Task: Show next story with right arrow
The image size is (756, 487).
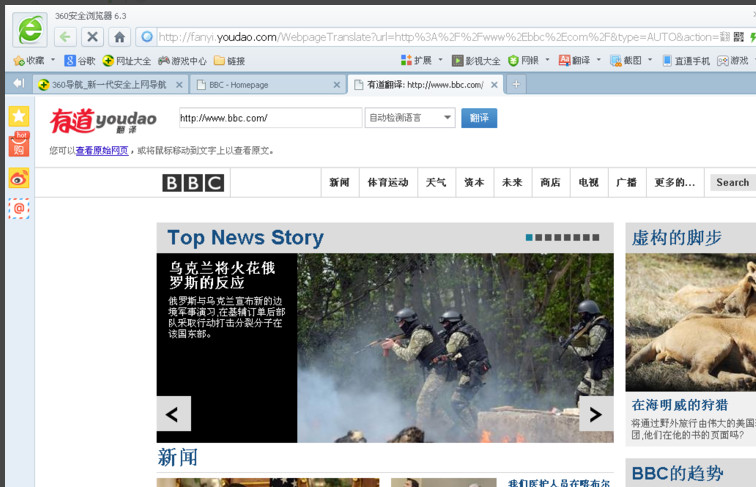Action: (x=596, y=413)
